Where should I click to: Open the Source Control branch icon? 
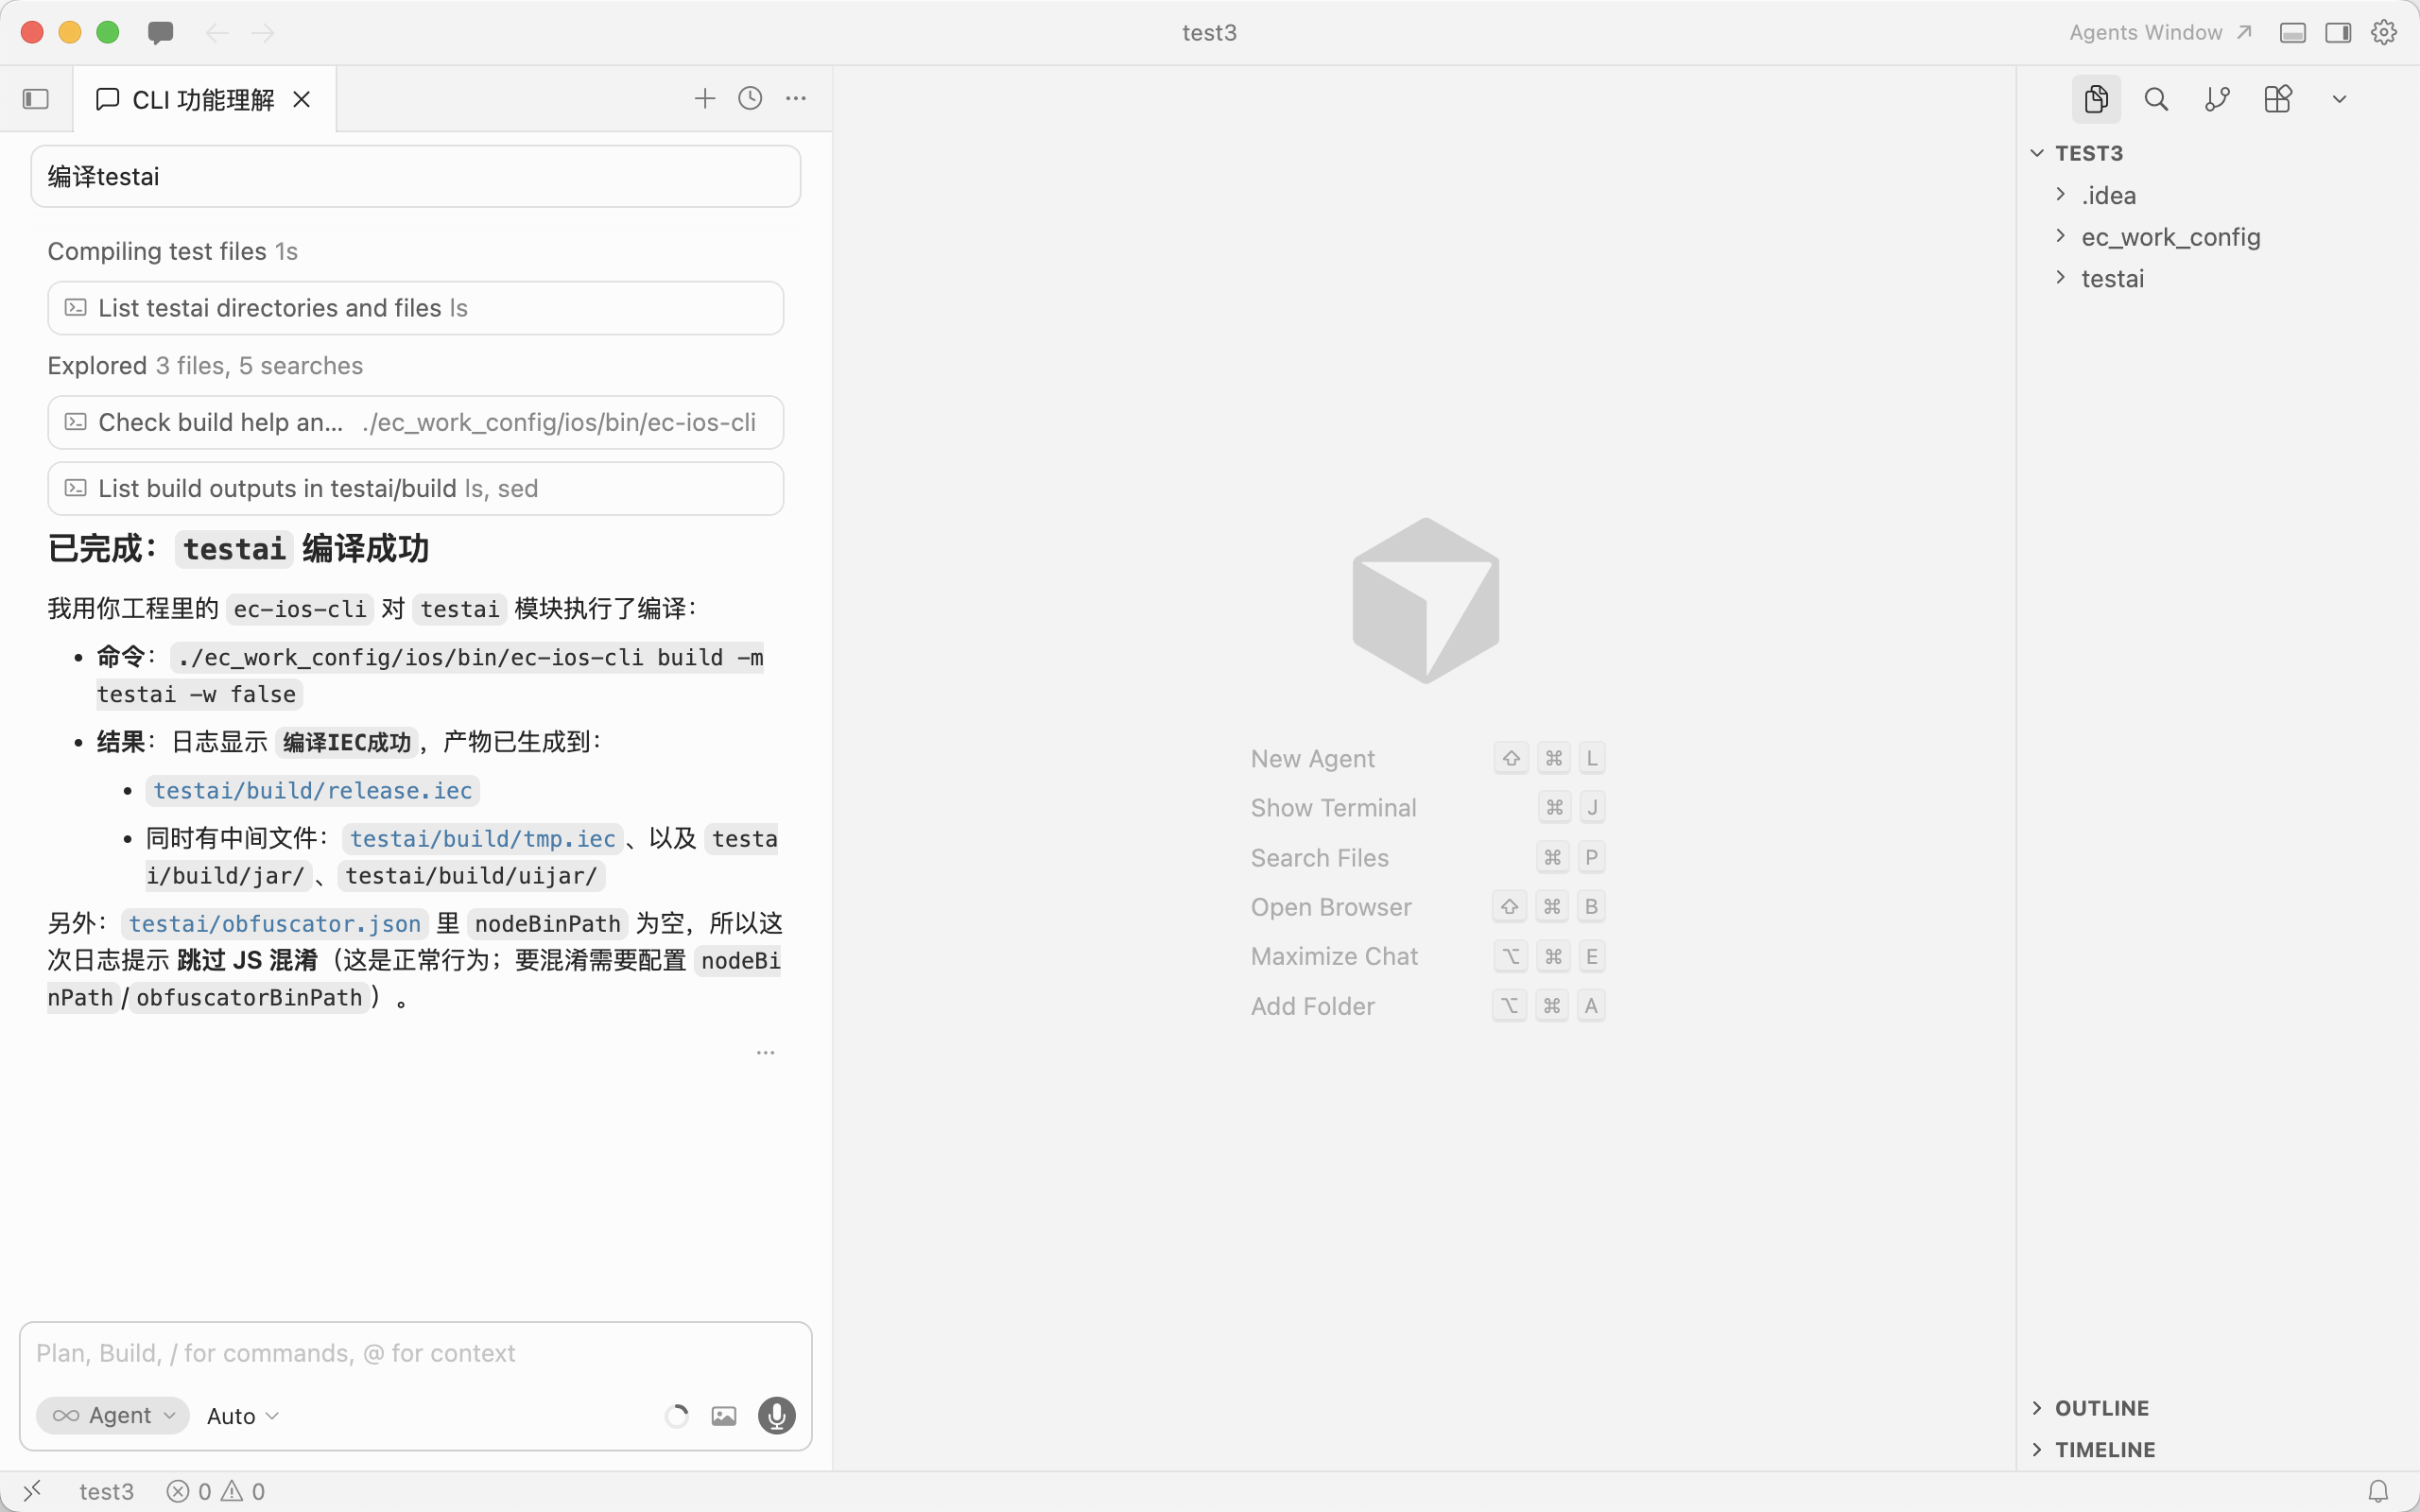click(2217, 99)
